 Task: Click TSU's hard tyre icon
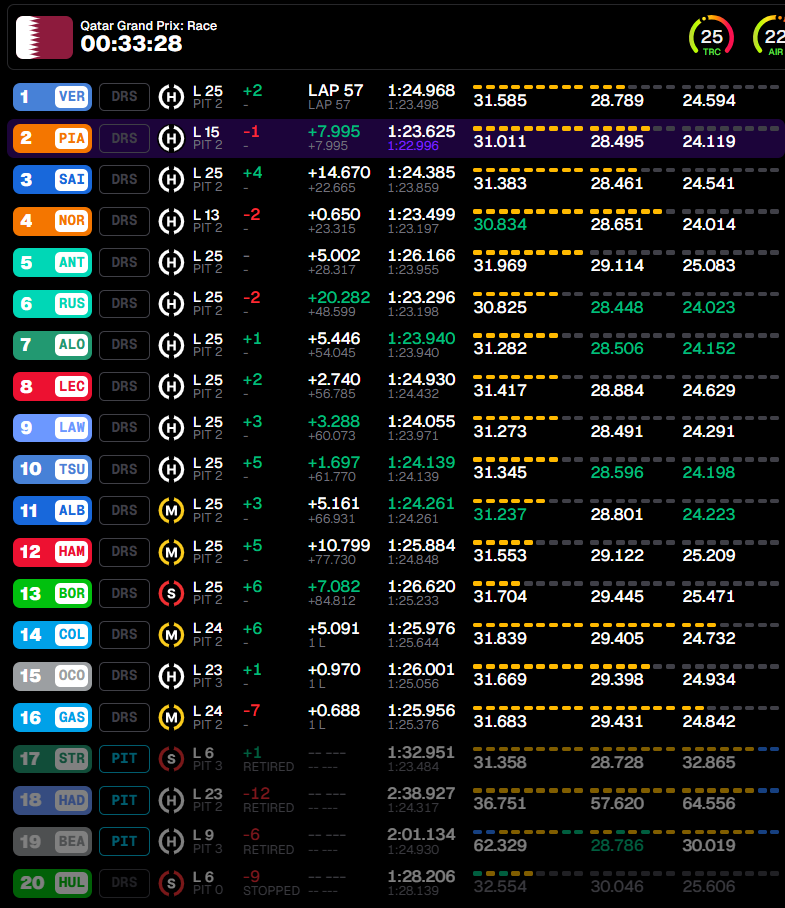coord(171,469)
